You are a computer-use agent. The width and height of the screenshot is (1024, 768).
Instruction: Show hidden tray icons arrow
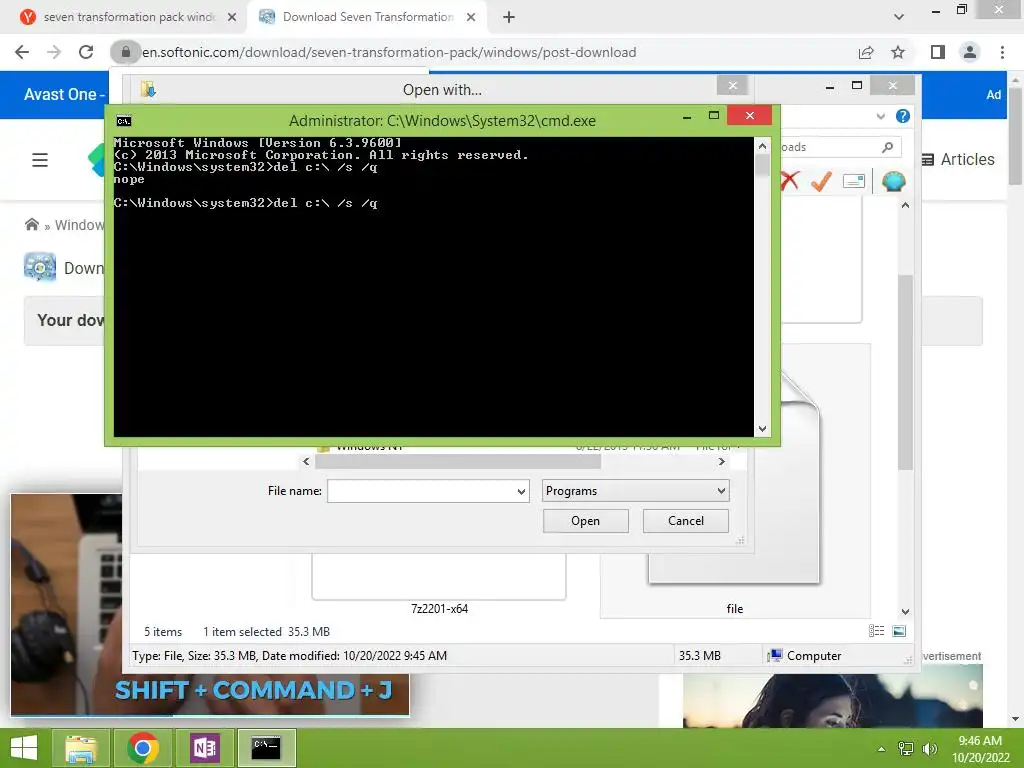coord(881,749)
